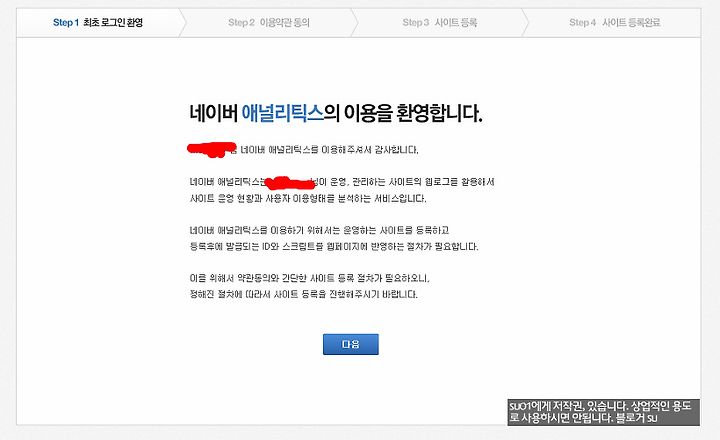Click the line starting 사이트 운영 현황과 사용자 이용형태를
Viewport: 720px width, 440px height.
coord(308,199)
